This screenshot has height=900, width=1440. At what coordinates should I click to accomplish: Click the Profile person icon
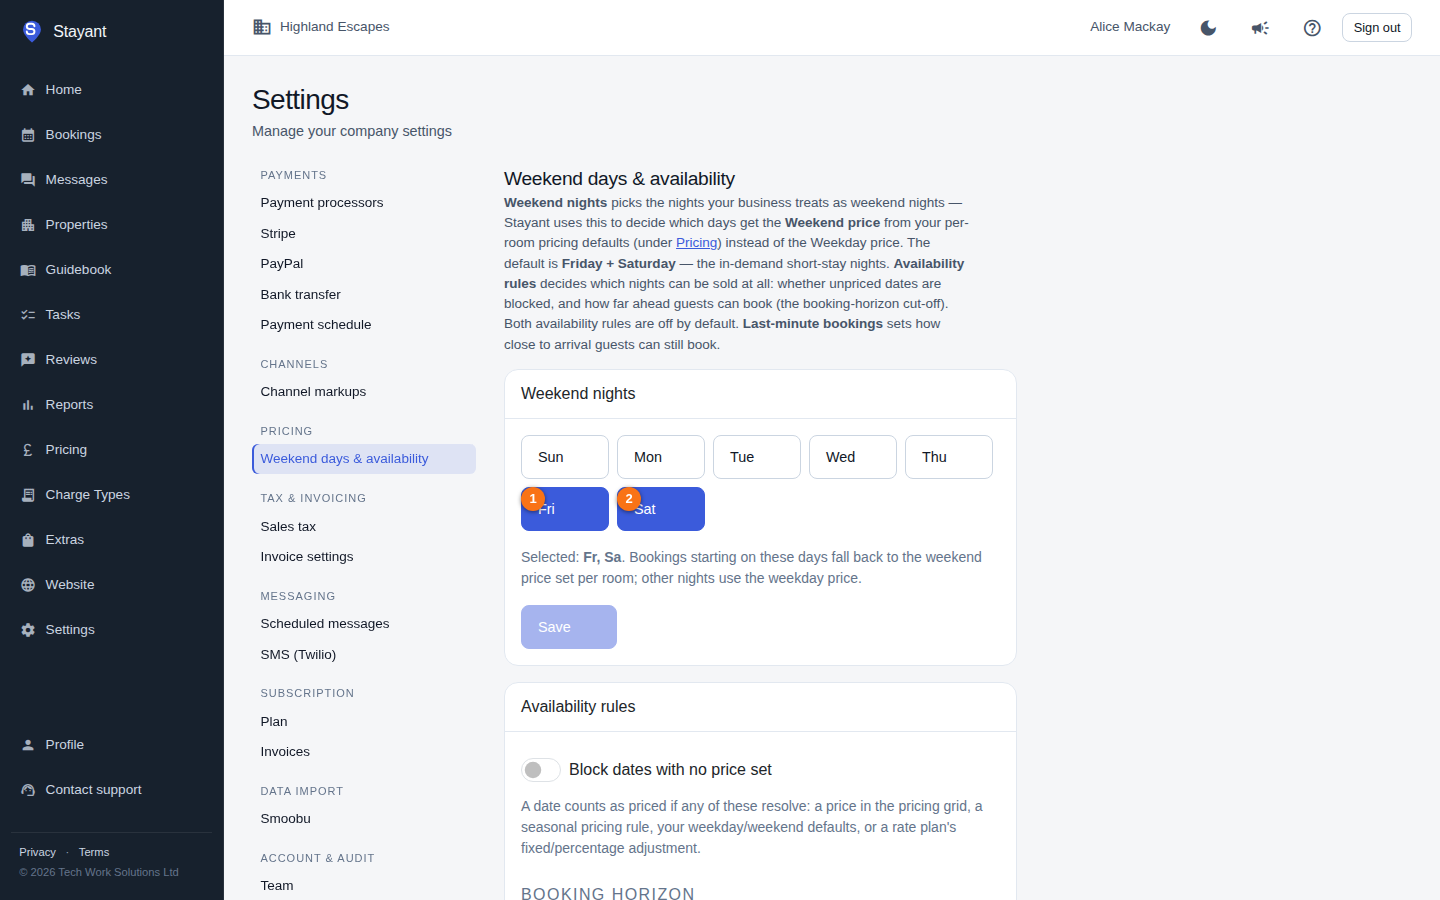[28, 745]
